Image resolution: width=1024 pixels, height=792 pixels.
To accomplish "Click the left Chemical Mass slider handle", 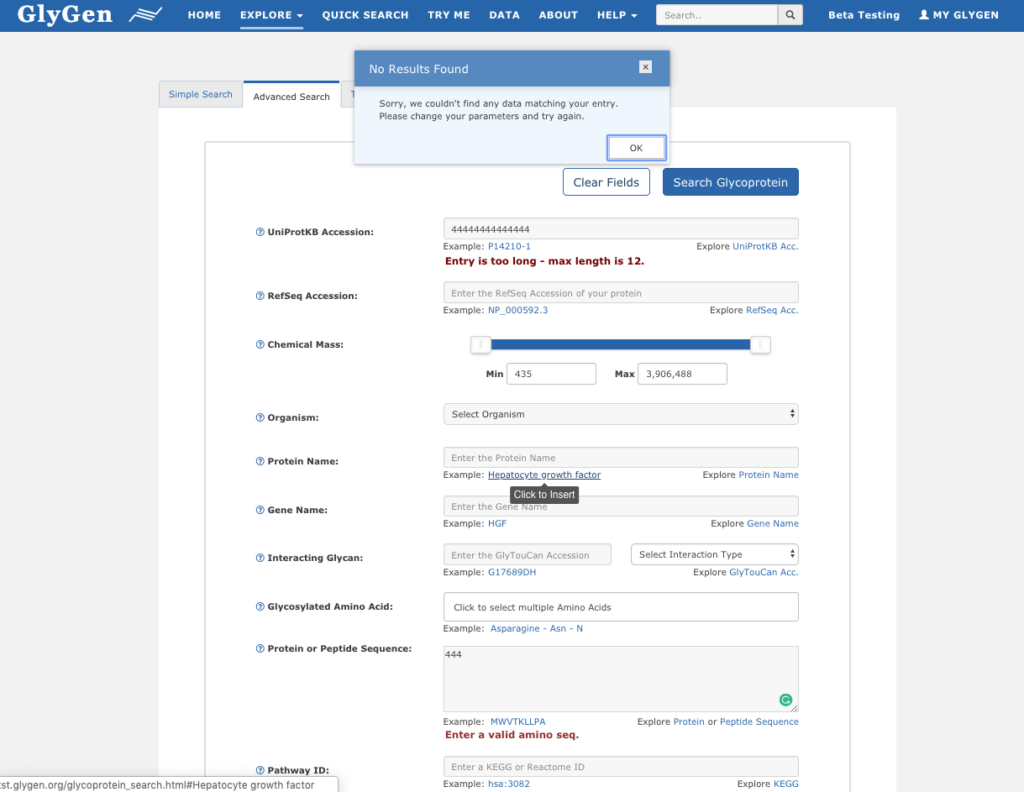I will coord(481,345).
